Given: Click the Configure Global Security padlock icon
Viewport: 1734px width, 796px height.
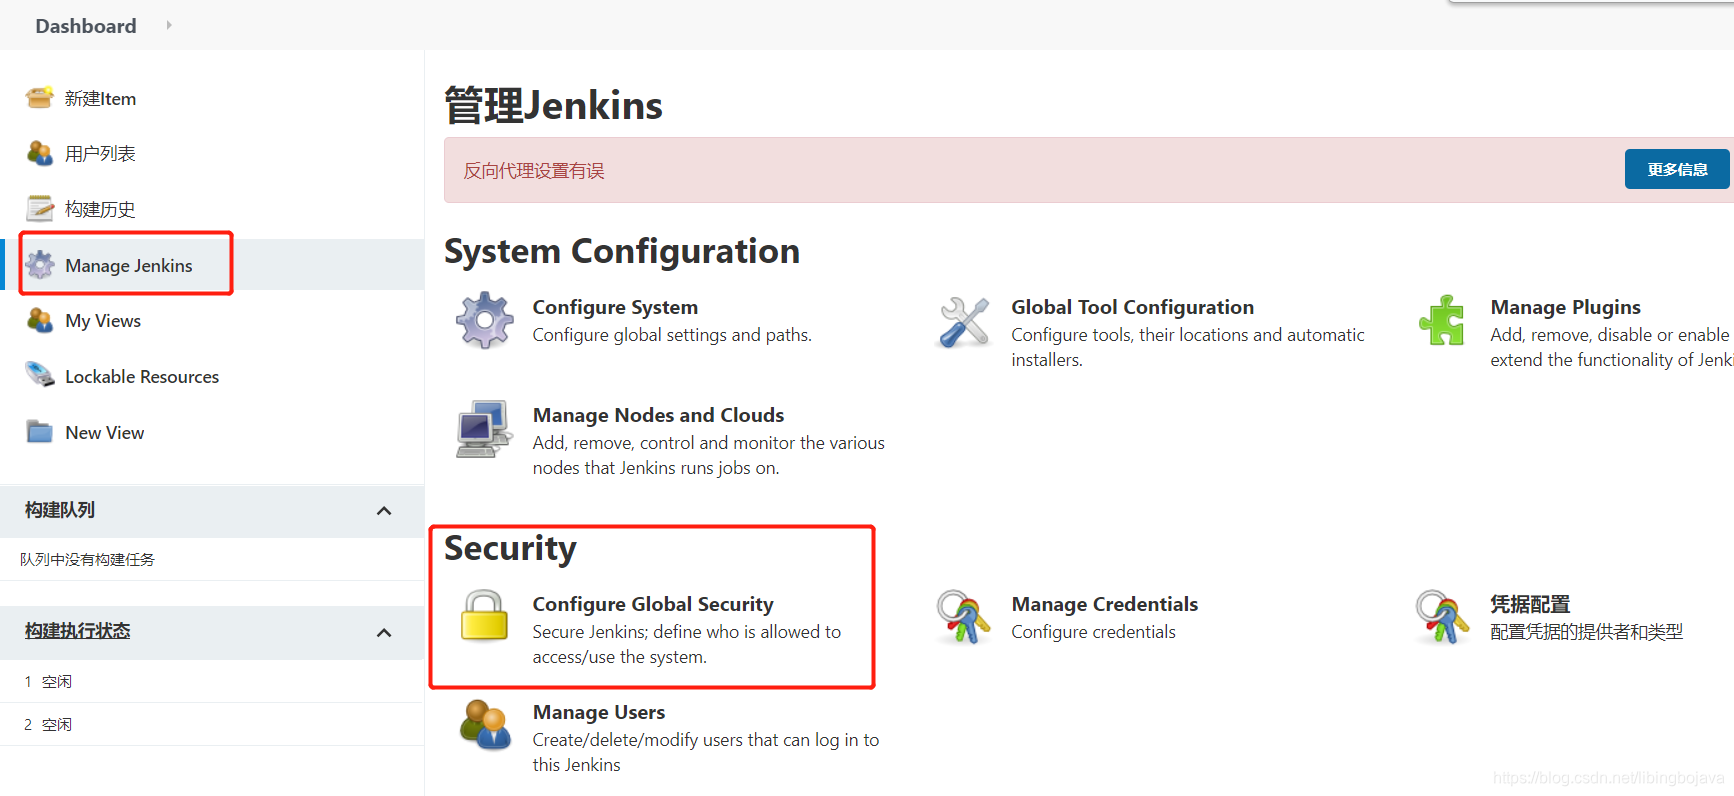Looking at the screenshot, I should [x=484, y=615].
